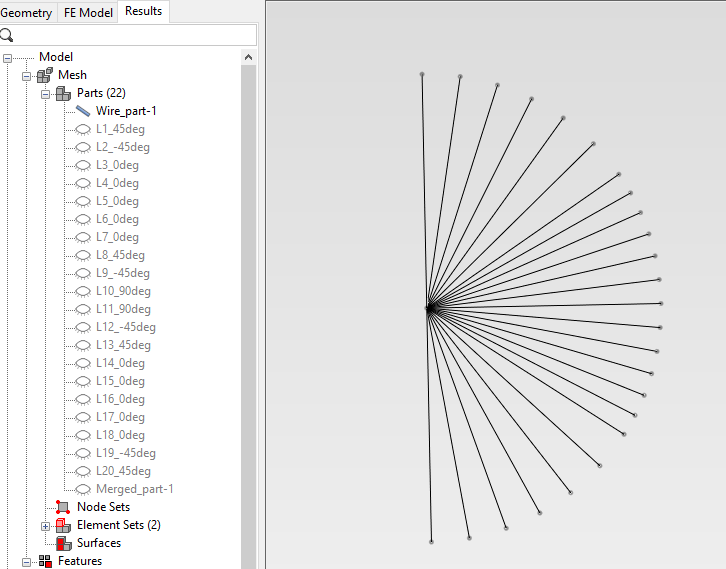
Task: Collapse the Mesh node
Action: pos(26,76)
